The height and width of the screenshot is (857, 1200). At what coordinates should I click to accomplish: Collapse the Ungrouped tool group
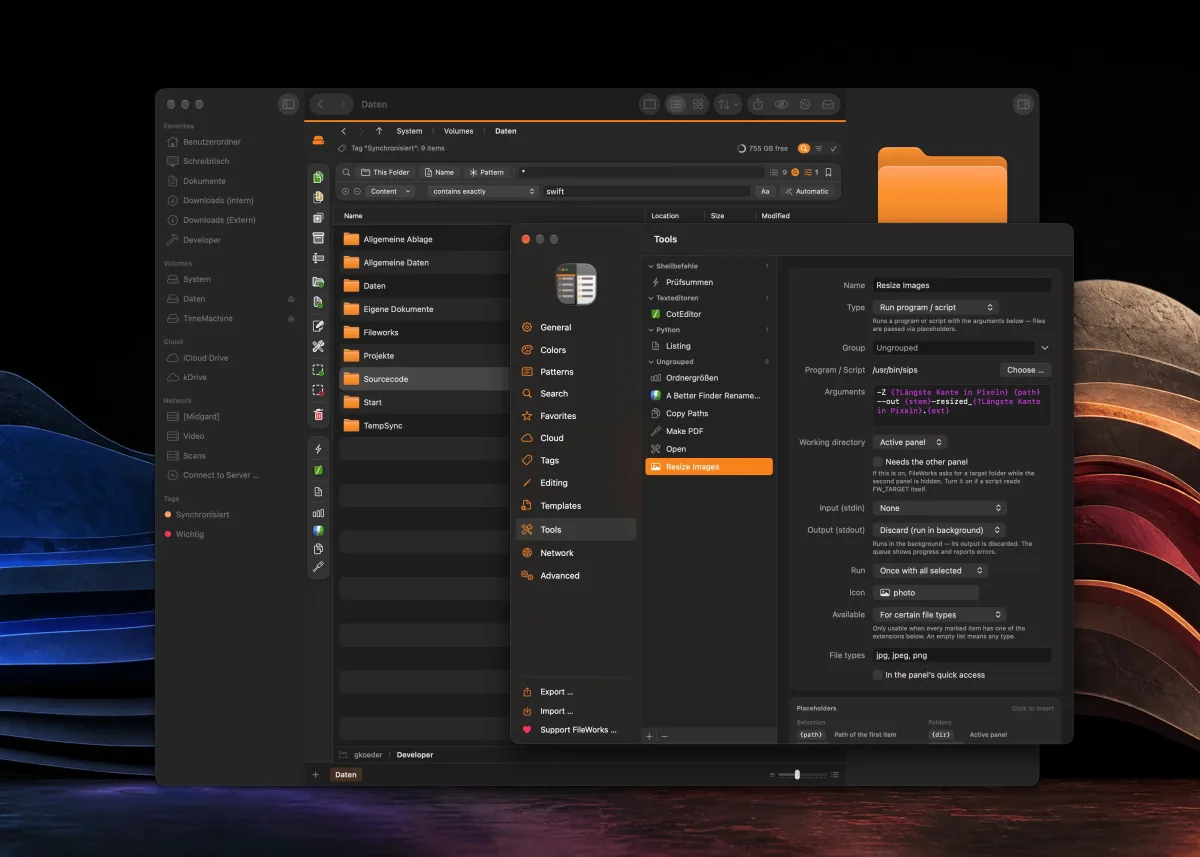click(x=651, y=362)
